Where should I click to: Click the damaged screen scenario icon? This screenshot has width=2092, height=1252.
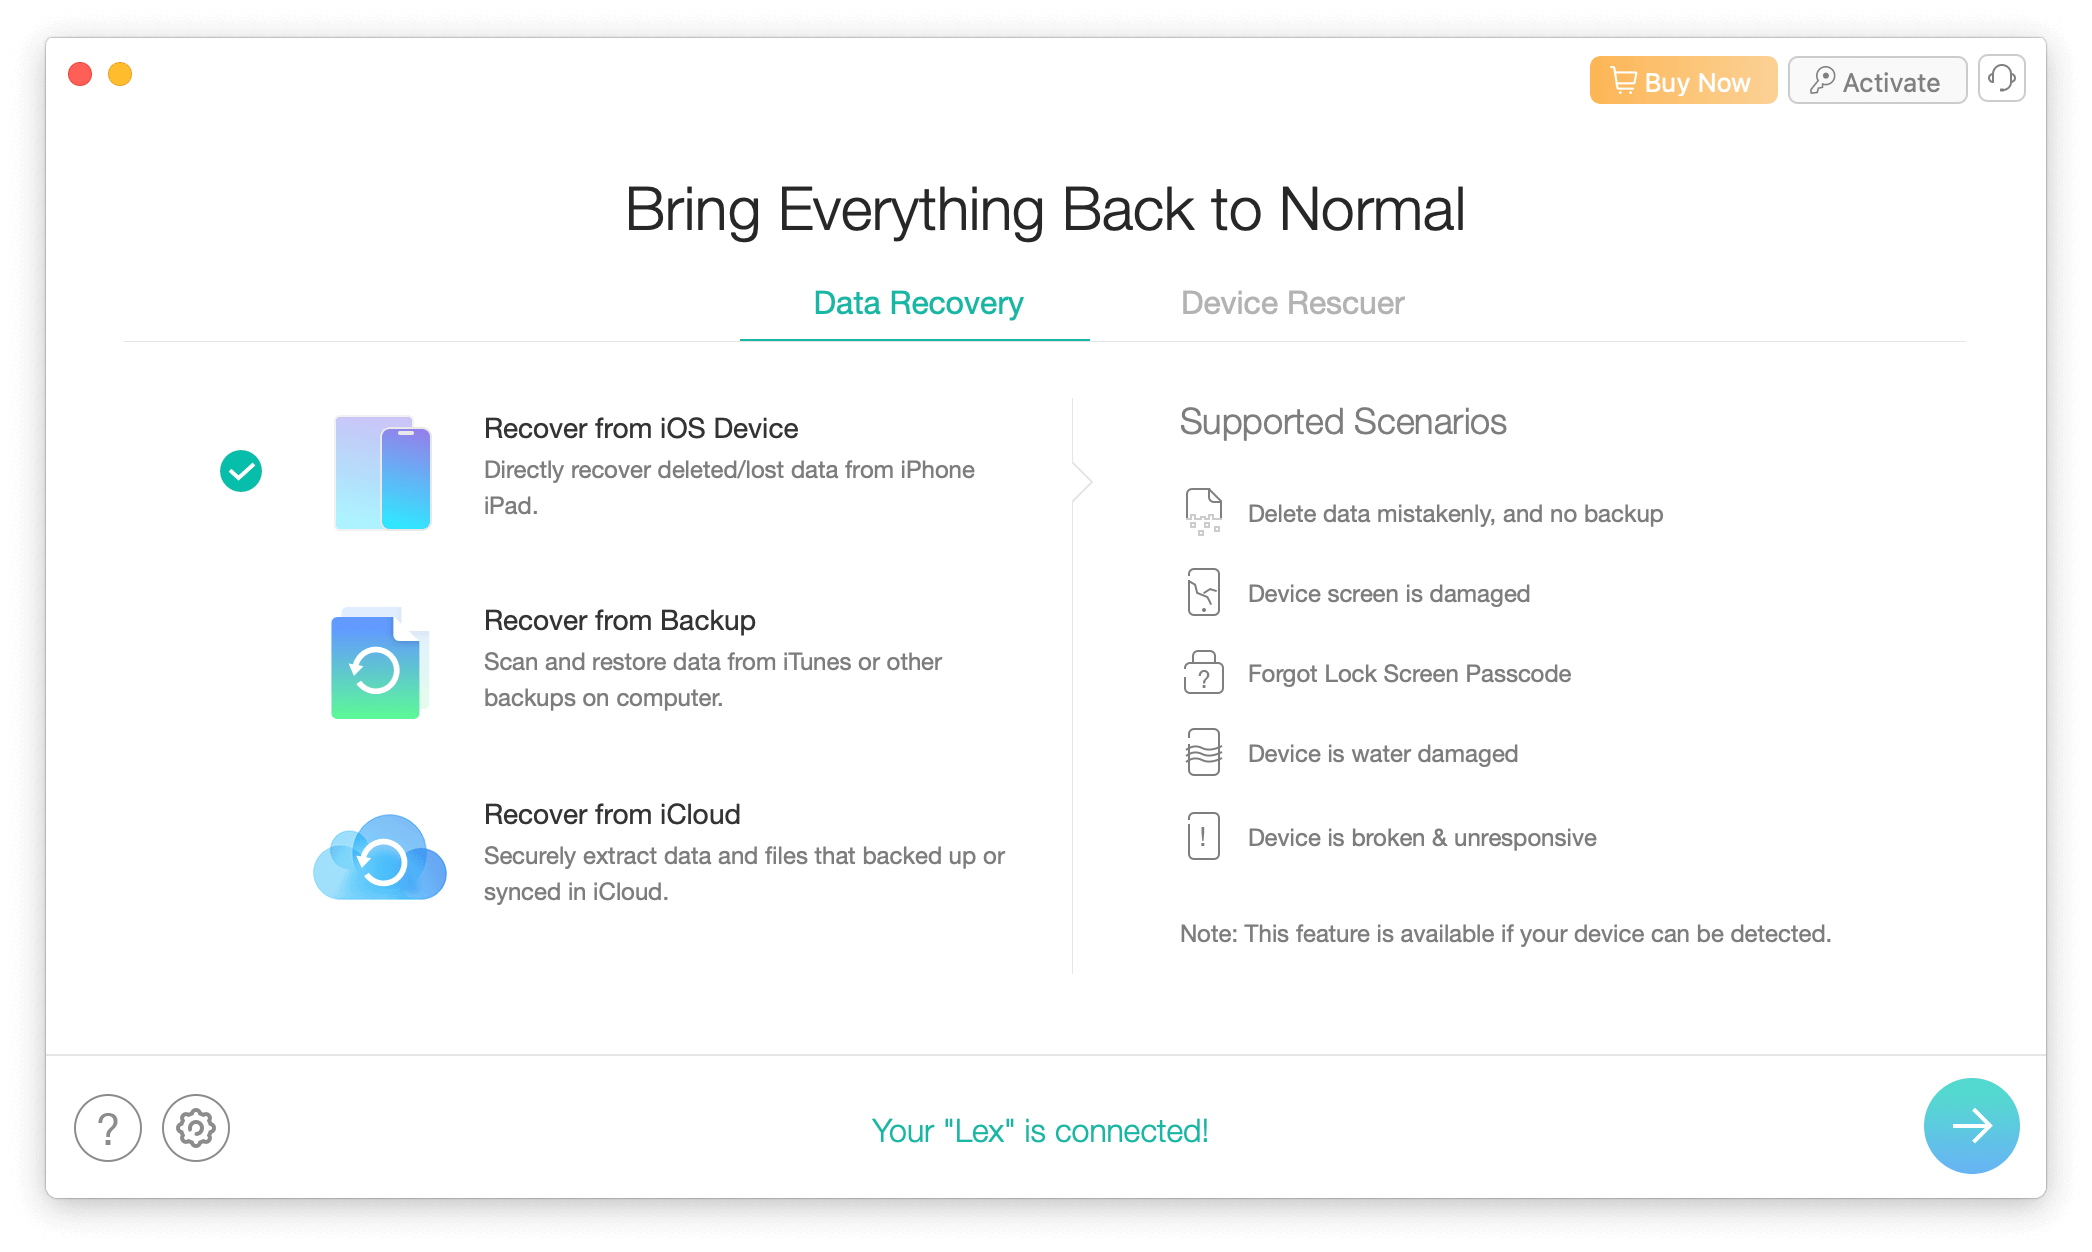tap(1203, 593)
